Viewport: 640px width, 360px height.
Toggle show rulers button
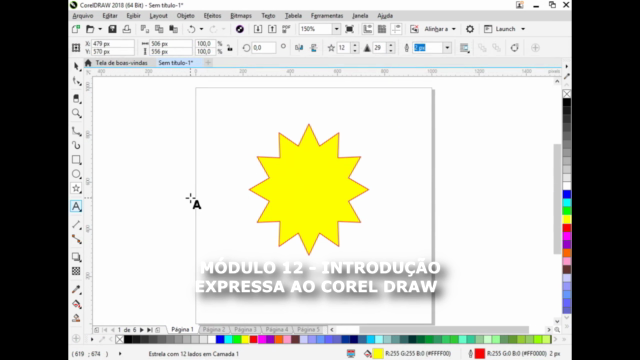[368, 29]
